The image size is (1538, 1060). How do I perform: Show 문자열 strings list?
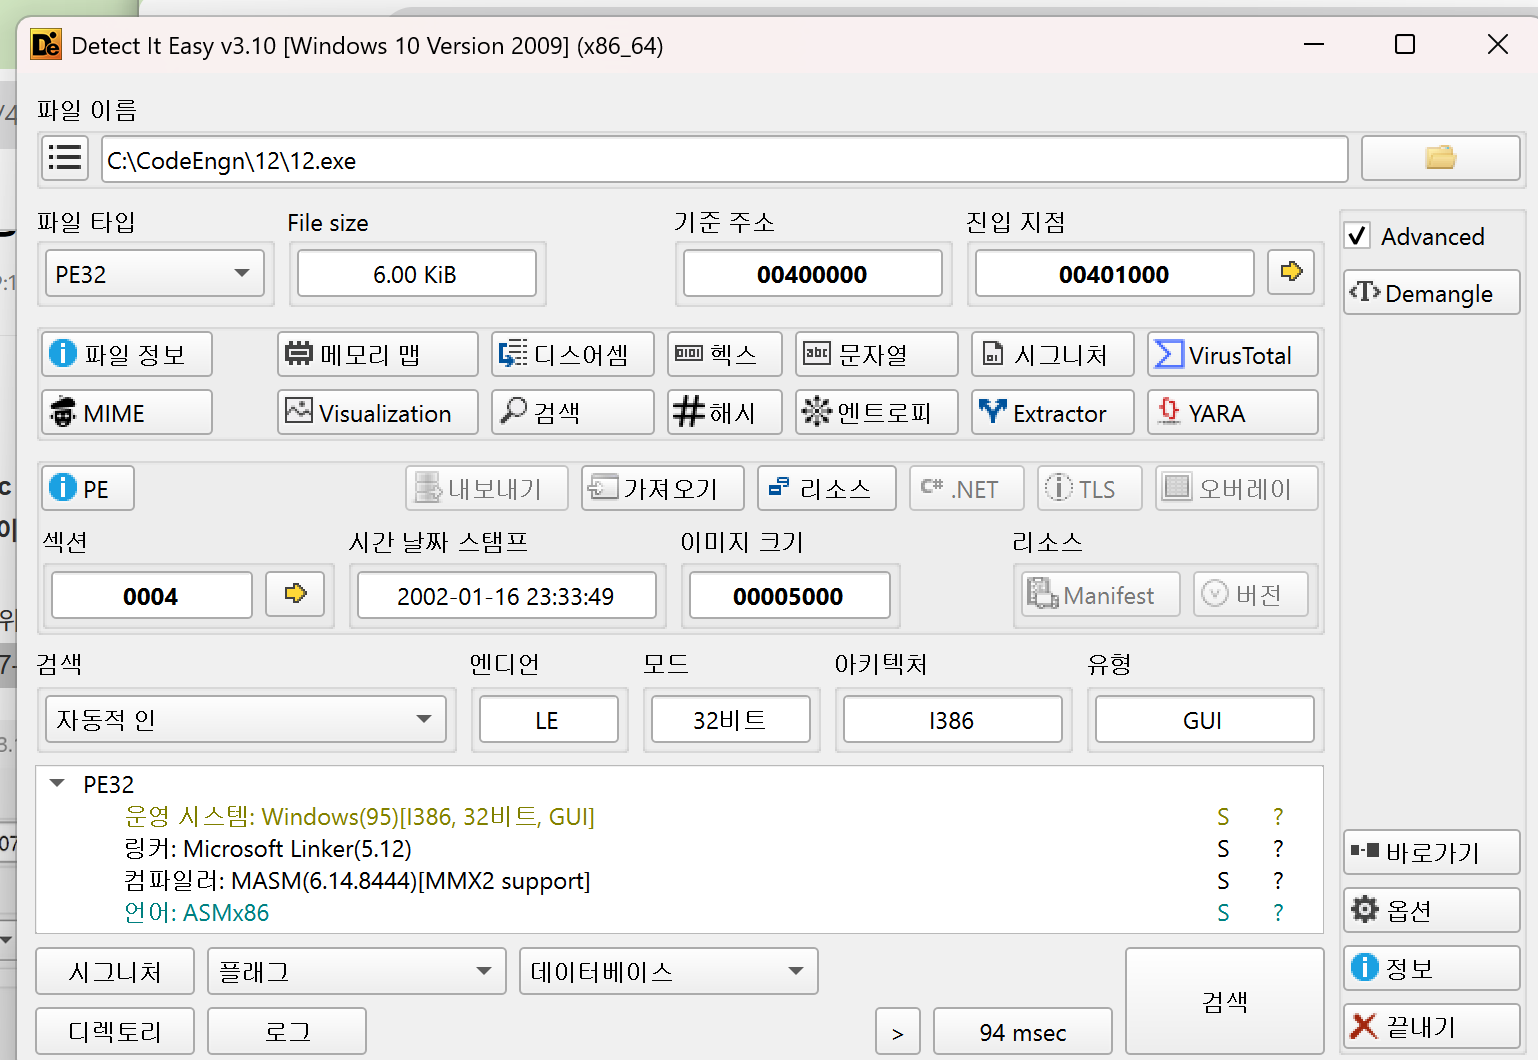(x=877, y=354)
